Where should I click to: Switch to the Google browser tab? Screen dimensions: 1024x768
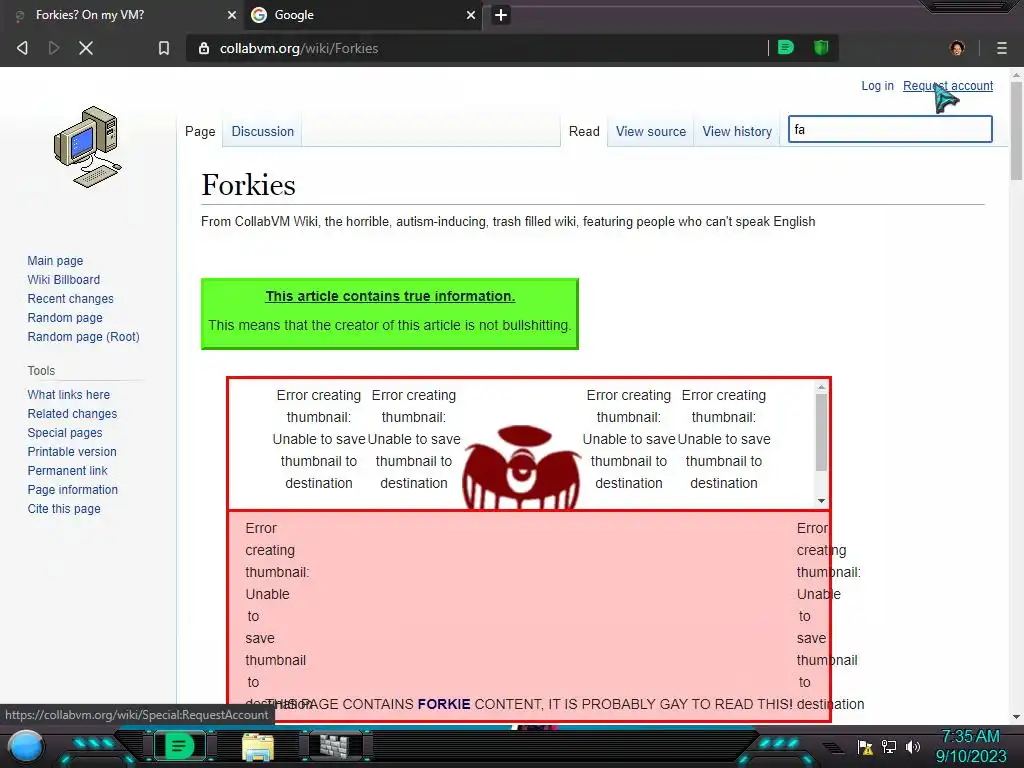363,15
